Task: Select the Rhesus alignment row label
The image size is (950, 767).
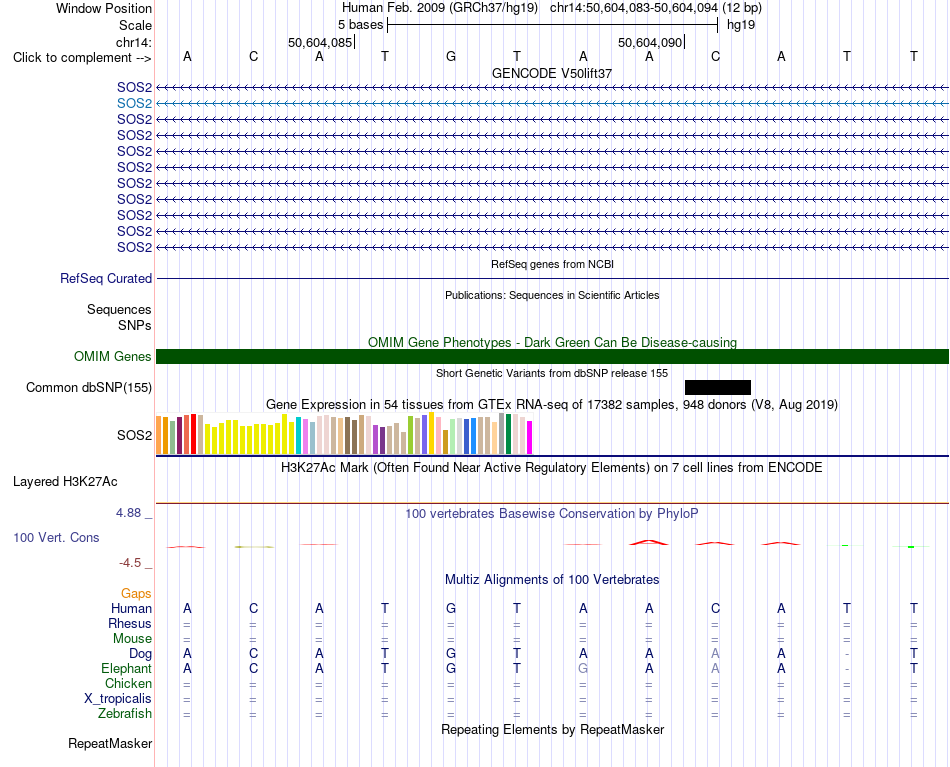Action: [130, 623]
